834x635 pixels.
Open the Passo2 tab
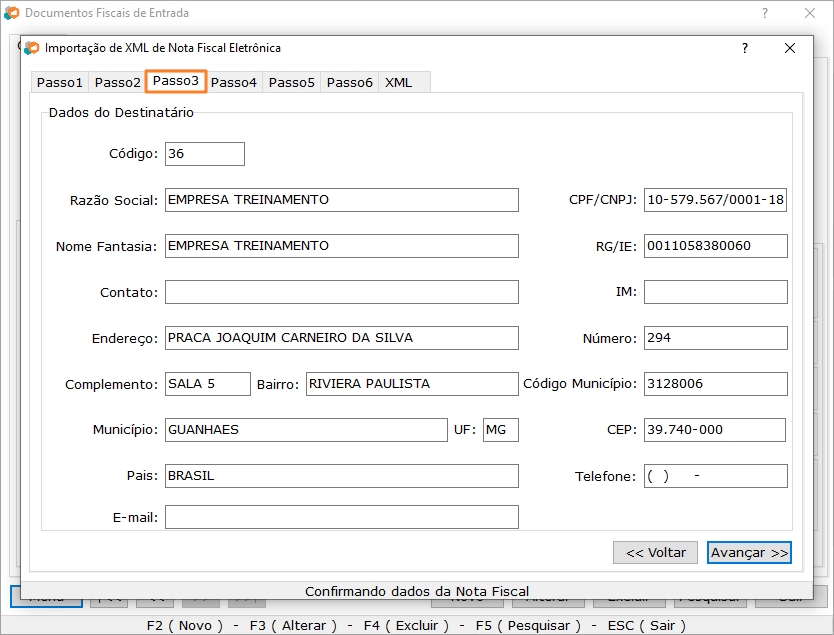(x=117, y=82)
